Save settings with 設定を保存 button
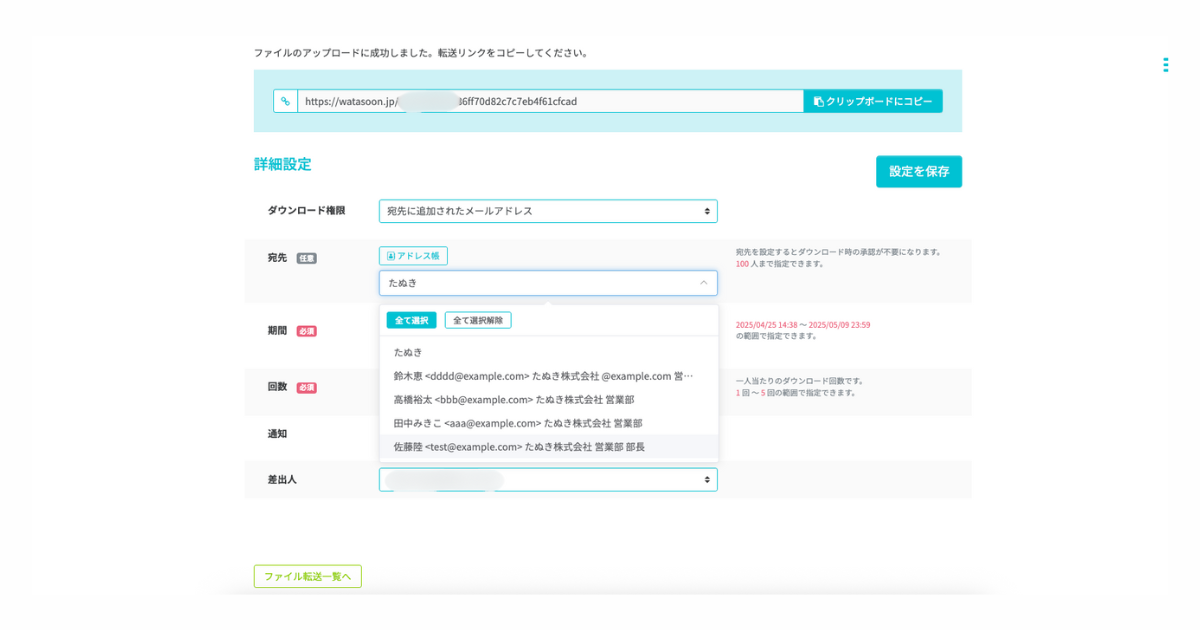Image resolution: width=1200 pixels, height=630 pixels. (919, 171)
